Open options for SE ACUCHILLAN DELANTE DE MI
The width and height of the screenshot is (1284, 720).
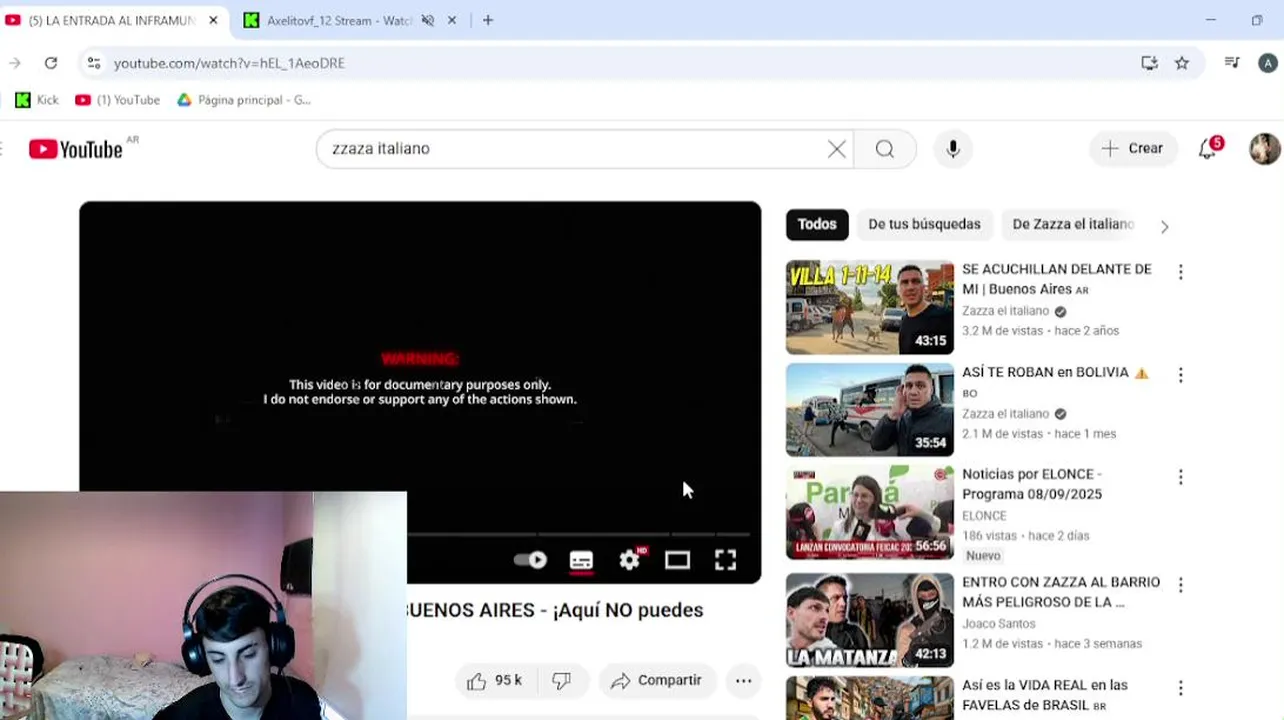(1181, 272)
